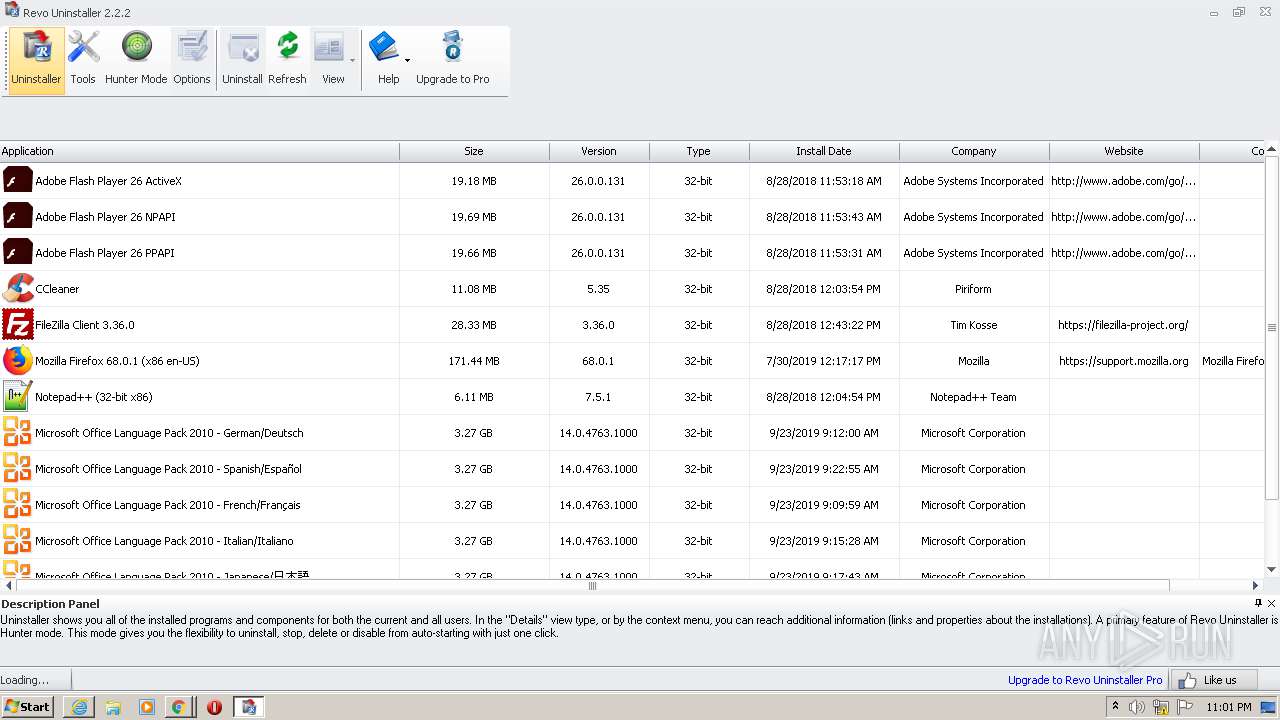Screen dimensions: 1280x720
Task: Click the taskbar clock 11:01 PM
Action: (x=1229, y=707)
